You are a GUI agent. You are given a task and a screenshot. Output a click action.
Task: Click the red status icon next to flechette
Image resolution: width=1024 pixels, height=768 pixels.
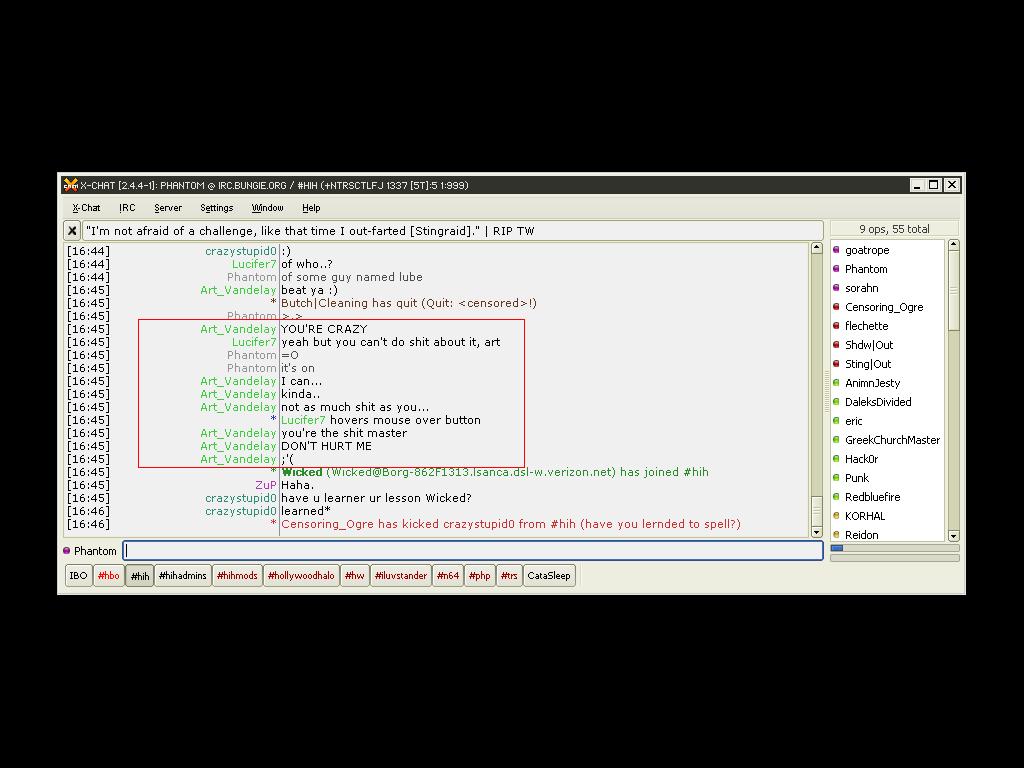836,326
